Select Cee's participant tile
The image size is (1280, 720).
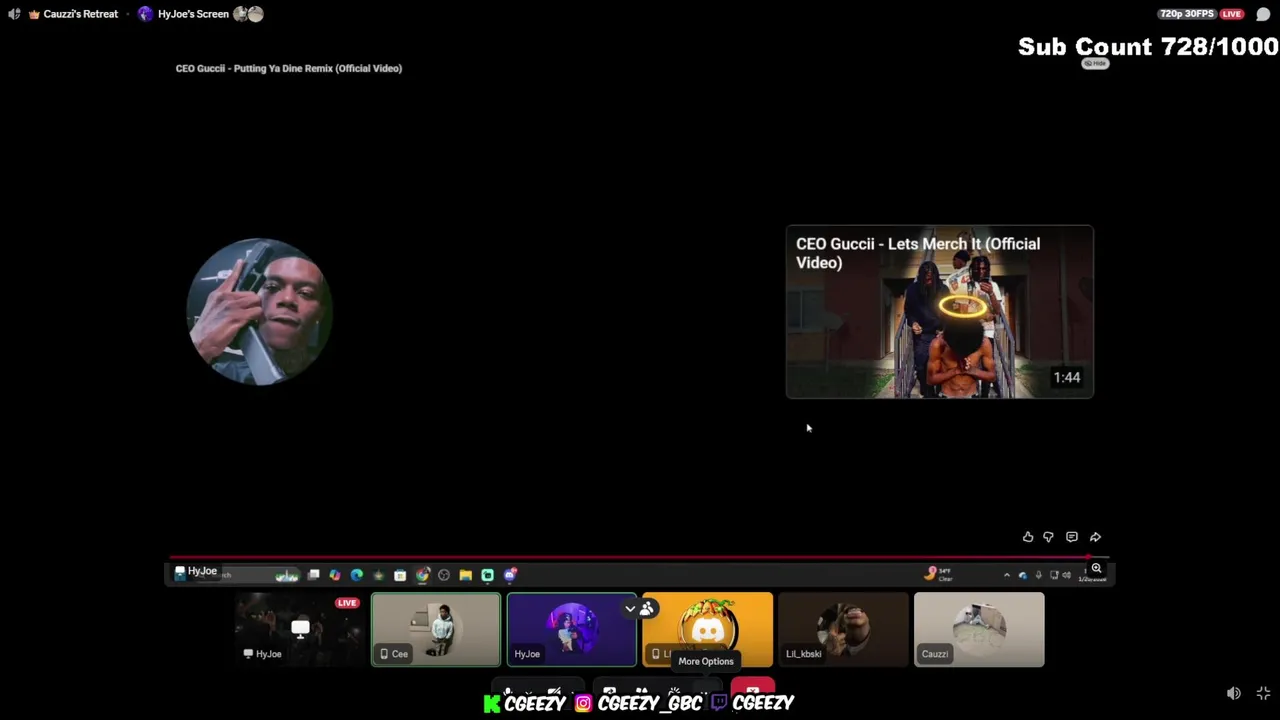coord(436,629)
